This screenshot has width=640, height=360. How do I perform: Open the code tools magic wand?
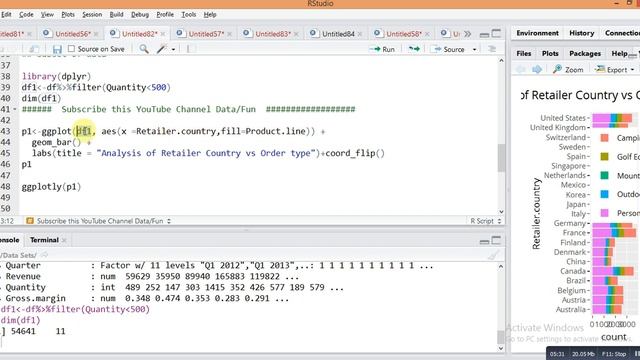pos(162,49)
